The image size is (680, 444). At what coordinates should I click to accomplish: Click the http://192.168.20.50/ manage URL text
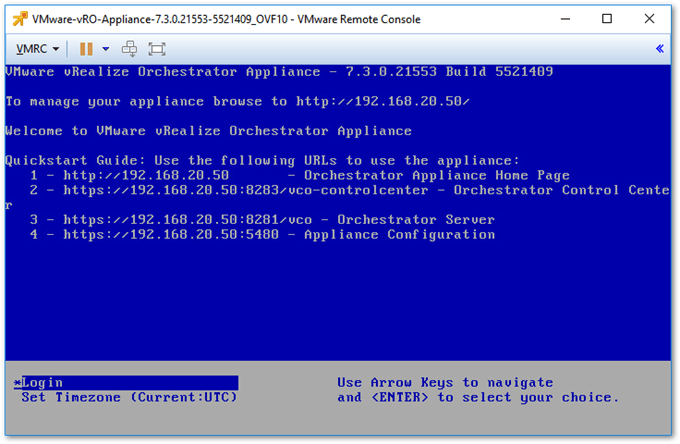[x=382, y=101]
